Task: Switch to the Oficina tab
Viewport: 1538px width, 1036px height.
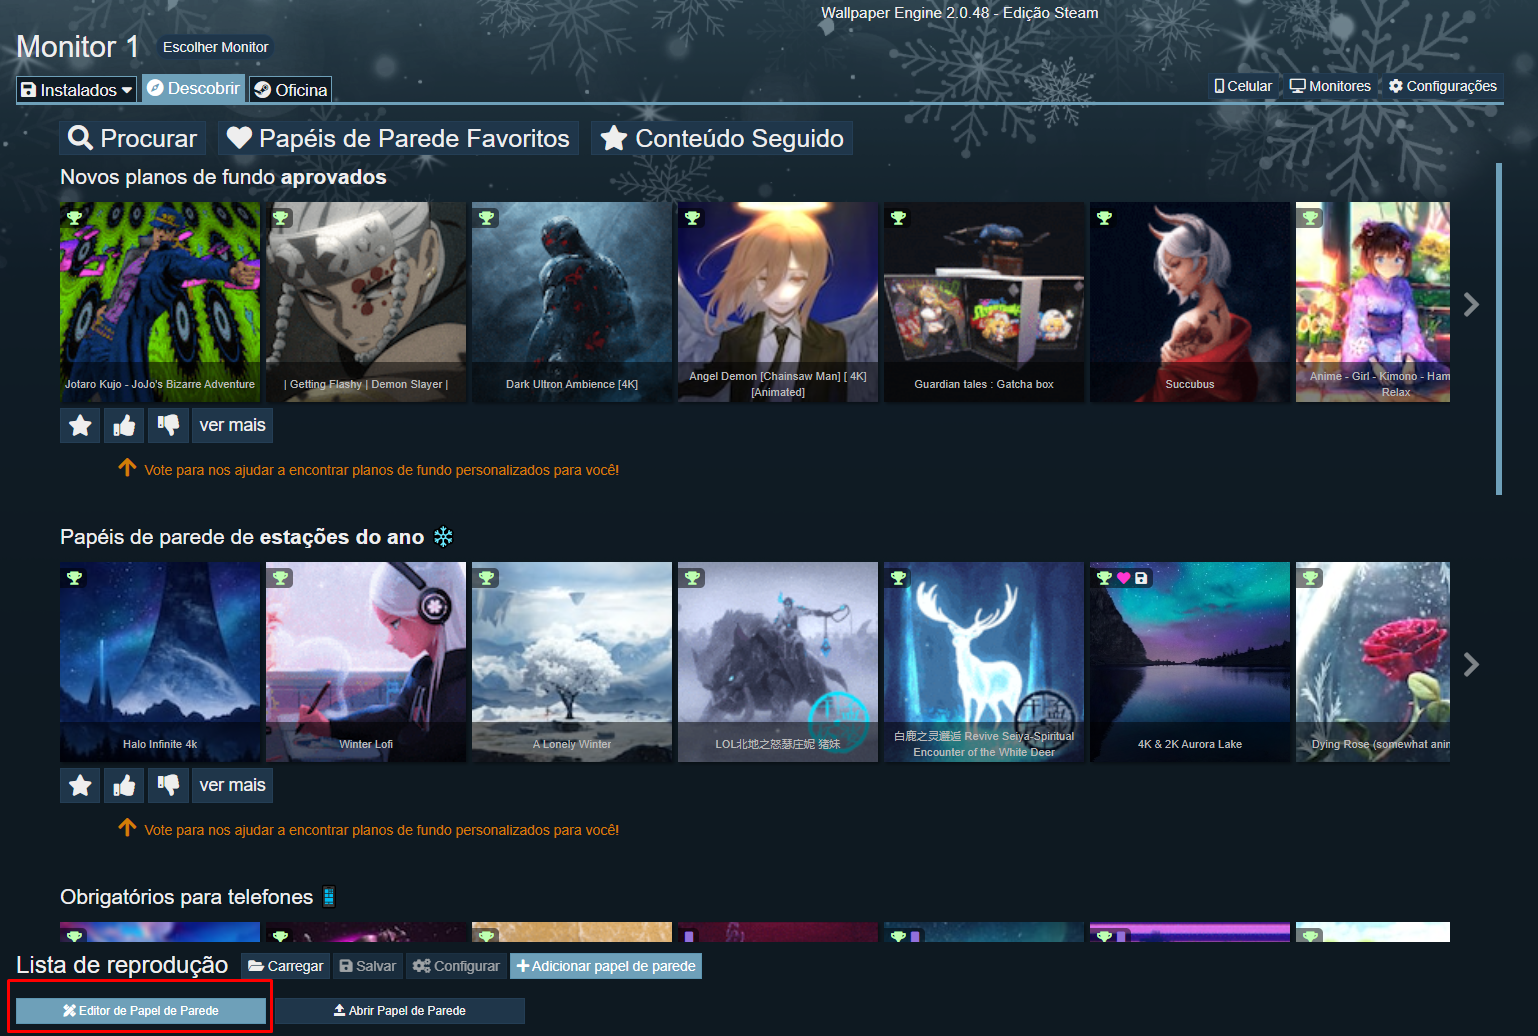Action: click(290, 90)
